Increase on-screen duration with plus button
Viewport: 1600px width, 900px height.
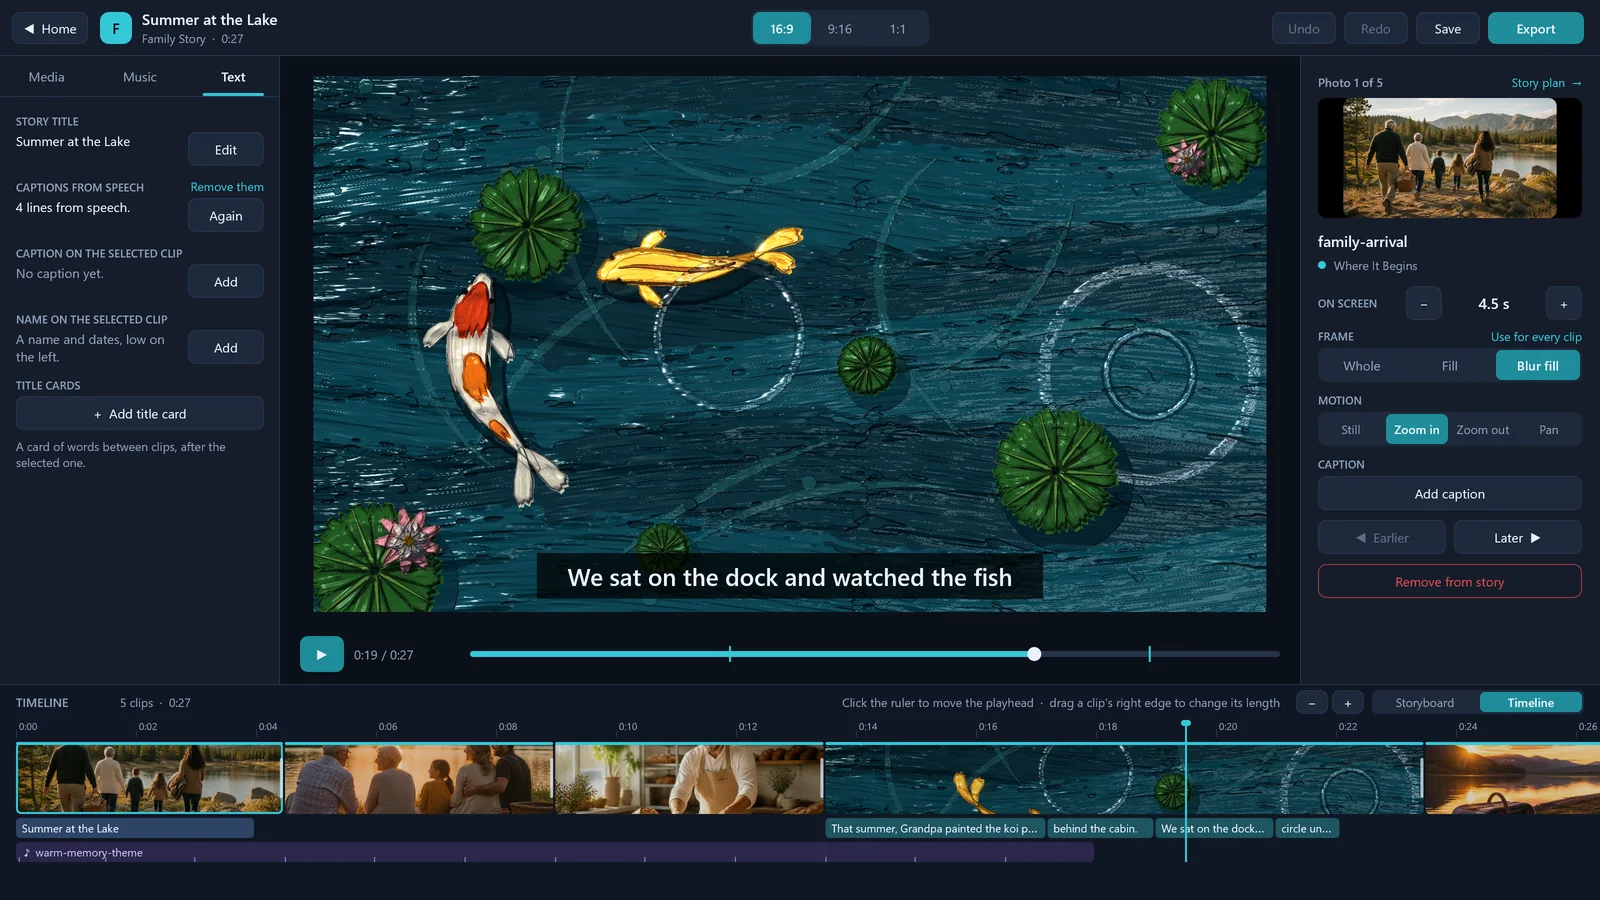click(x=1563, y=304)
